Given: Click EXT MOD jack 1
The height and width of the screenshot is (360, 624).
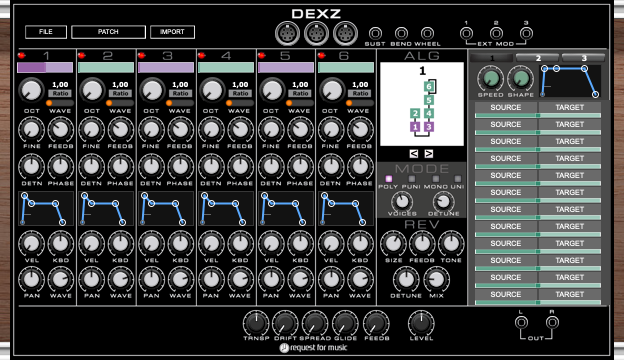Looking at the screenshot, I should coord(466,33).
